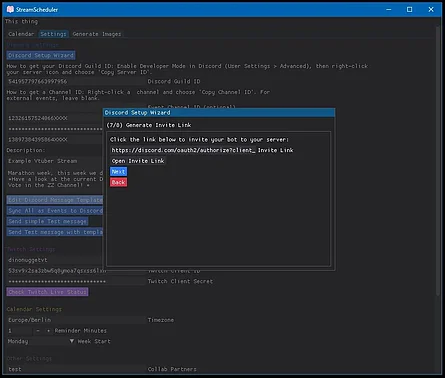Screen dimensions: 445x378
Task: Click the 'Discord Guild ID' label
Action: (x=174, y=82)
